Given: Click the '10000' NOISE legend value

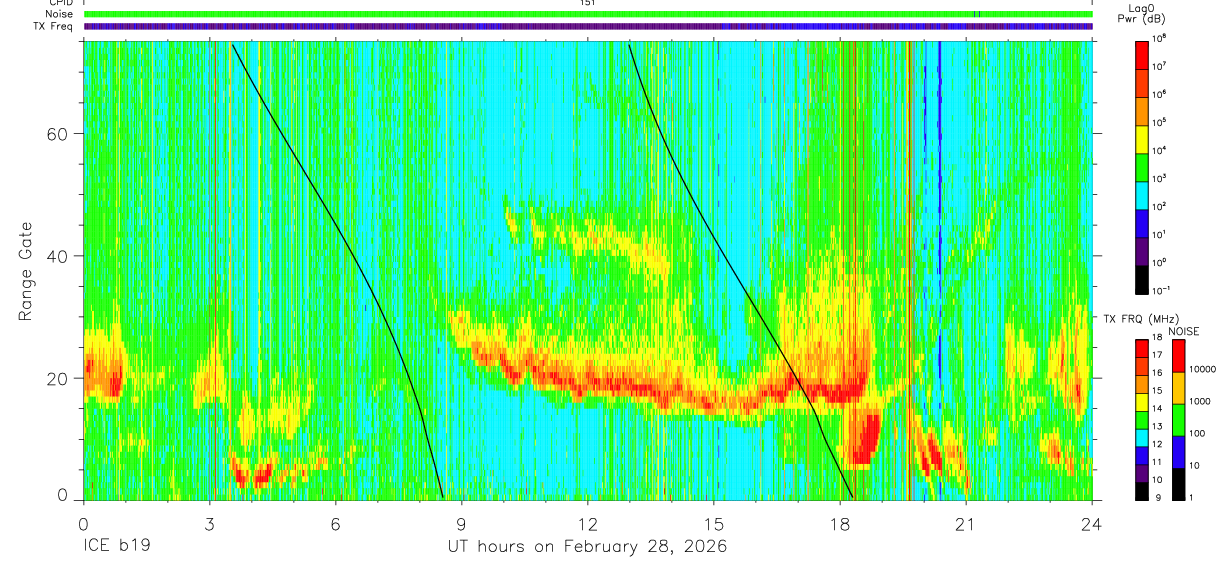Looking at the screenshot, I should click(1202, 370).
